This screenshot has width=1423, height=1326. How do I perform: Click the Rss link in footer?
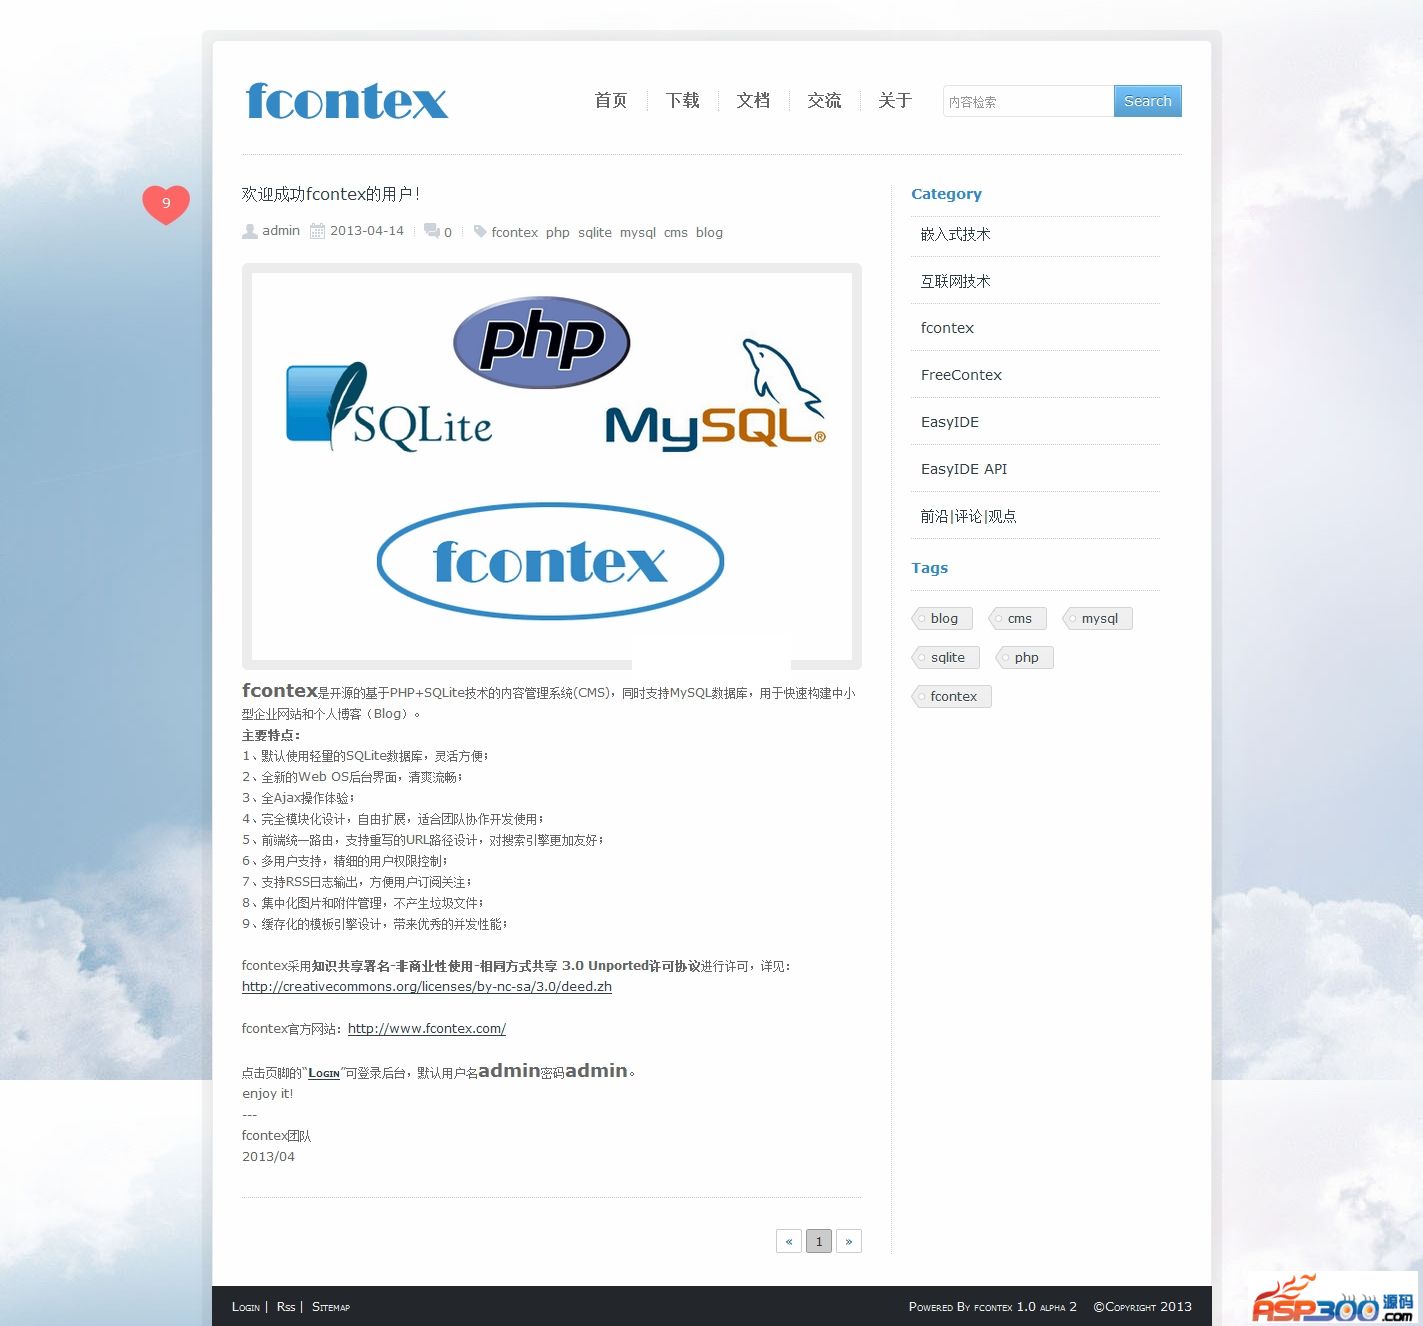(286, 1307)
